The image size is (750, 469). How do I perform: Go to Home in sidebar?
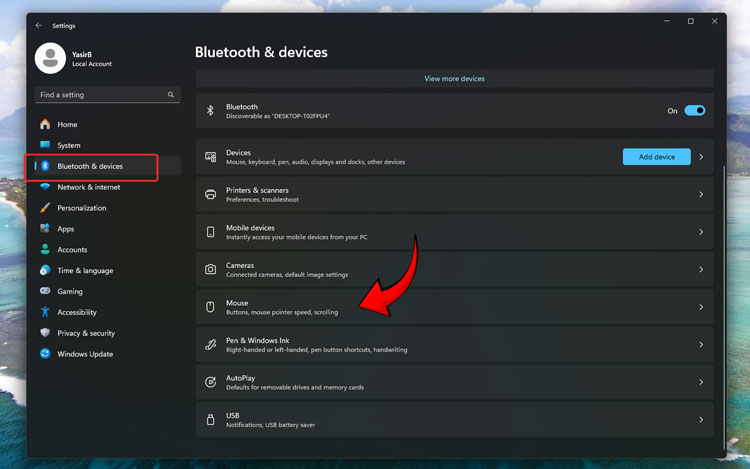pyautogui.click(x=108, y=124)
